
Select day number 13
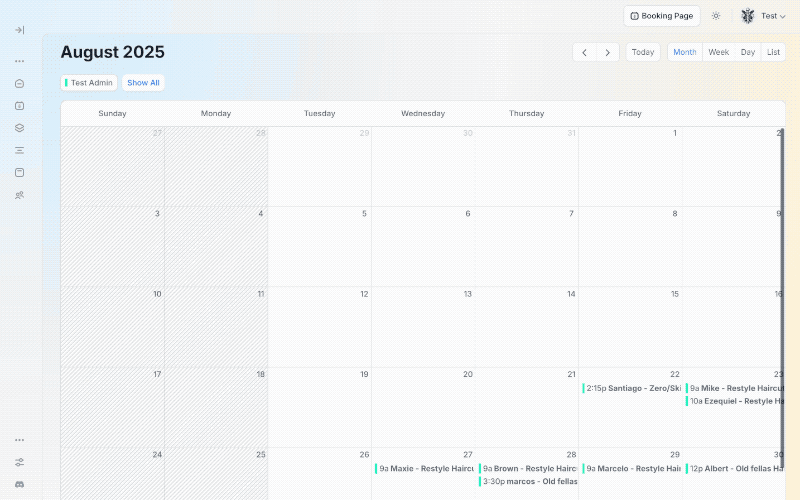pos(468,294)
